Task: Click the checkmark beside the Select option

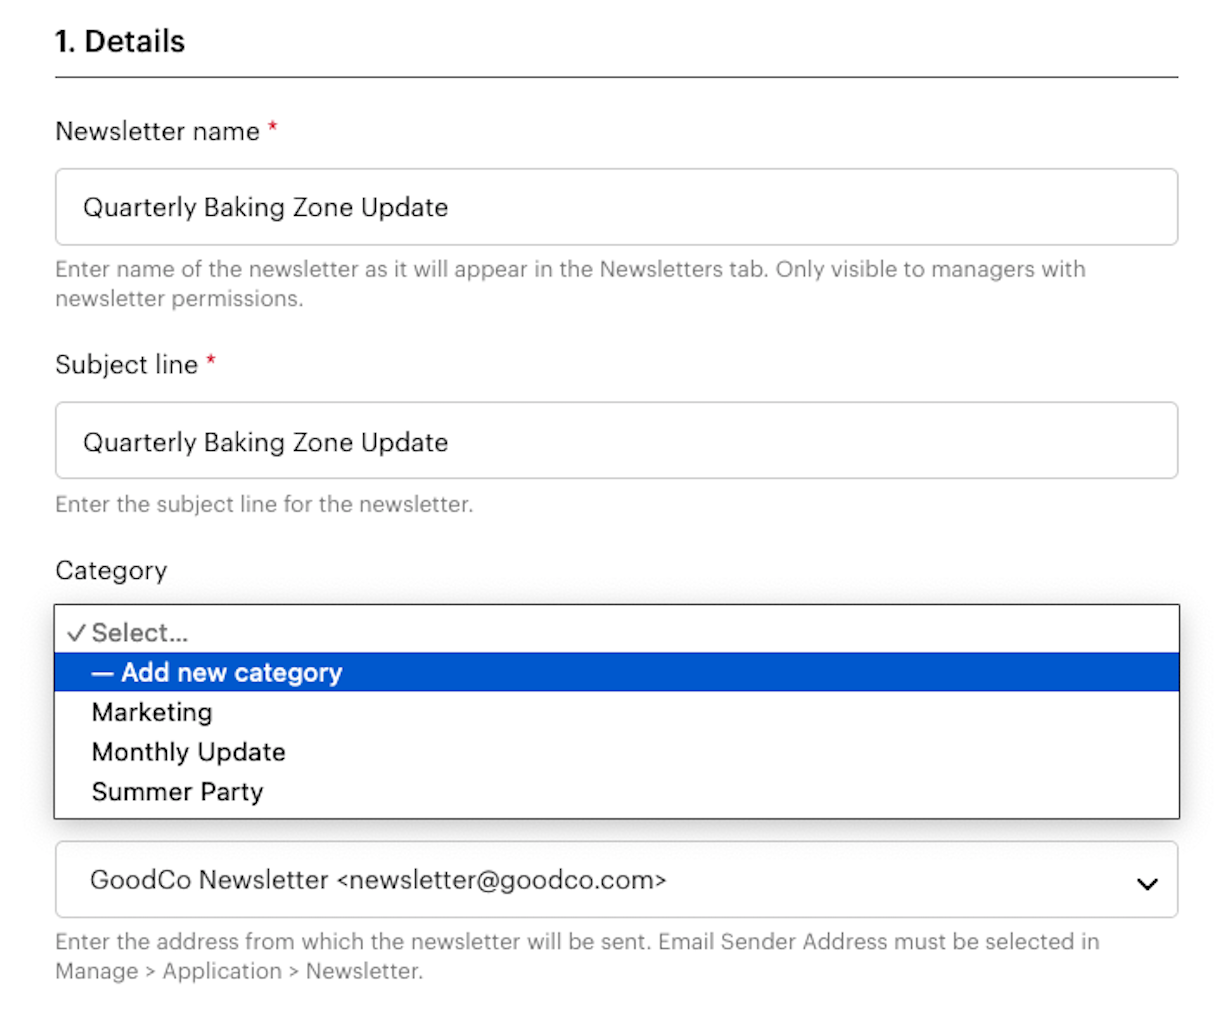Action: [x=76, y=633]
